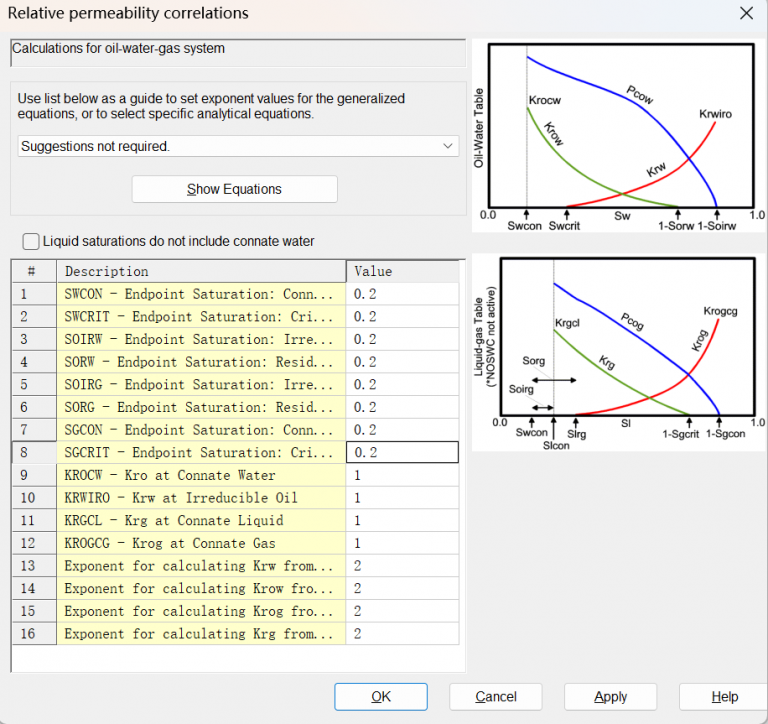
Task: Click the Description column header
Action: 200,271
